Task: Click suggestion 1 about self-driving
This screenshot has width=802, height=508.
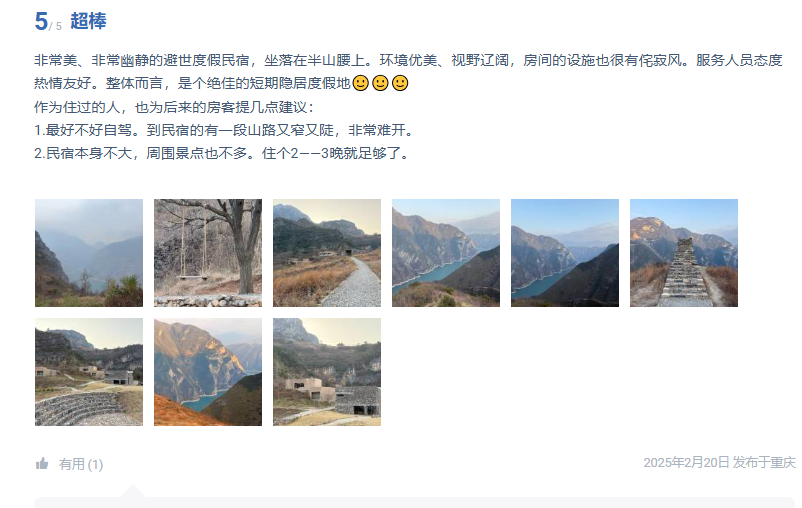Action: point(224,130)
